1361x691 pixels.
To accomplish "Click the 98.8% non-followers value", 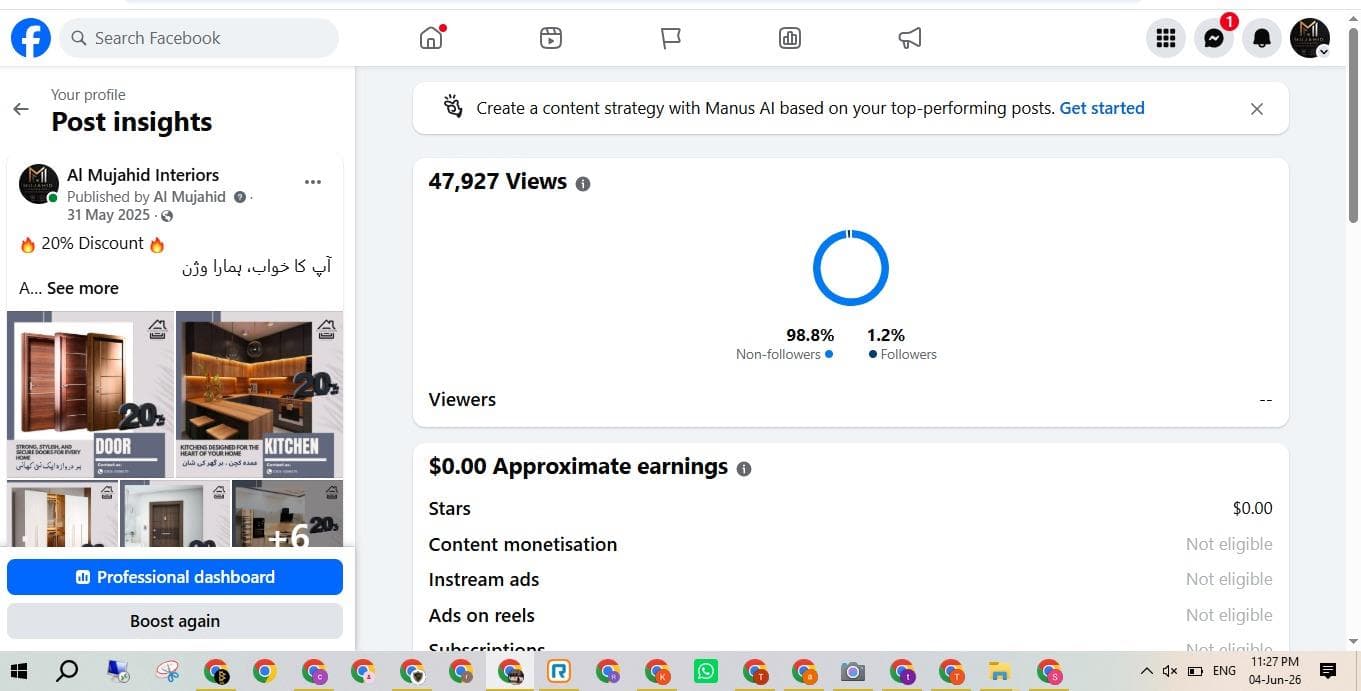I will 810,335.
